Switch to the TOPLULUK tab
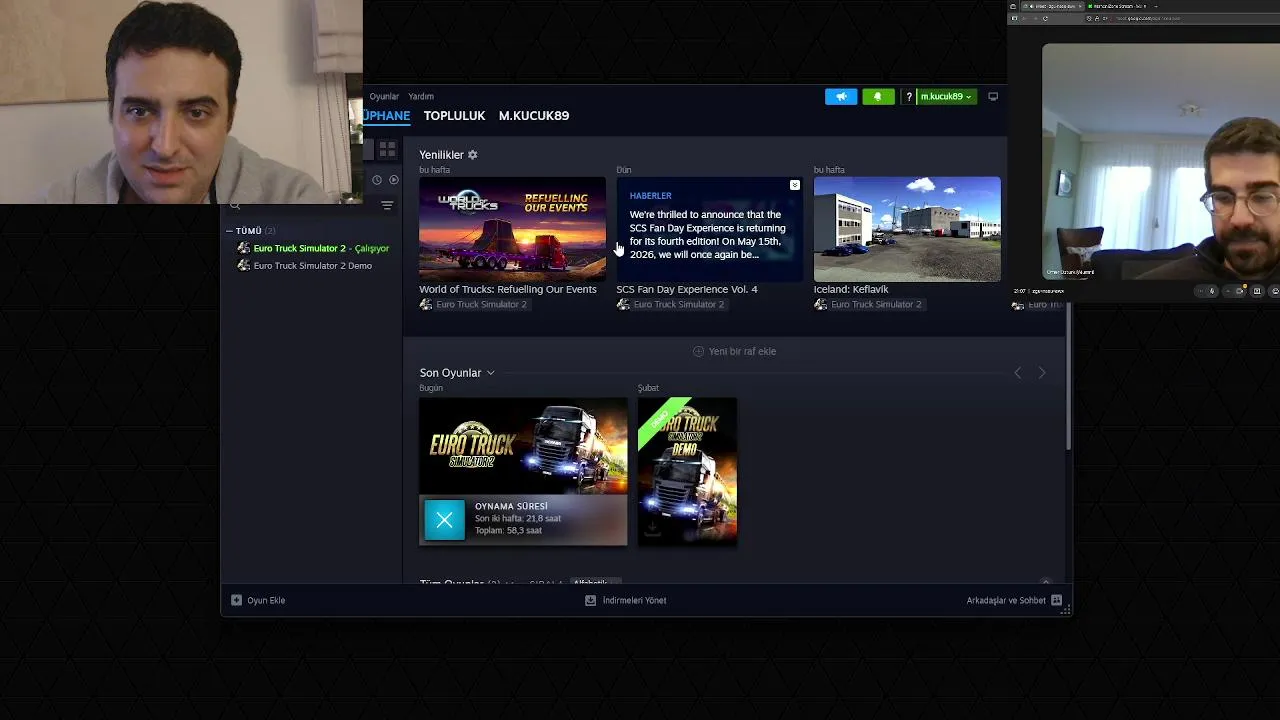Image resolution: width=1280 pixels, height=720 pixels. coord(454,116)
